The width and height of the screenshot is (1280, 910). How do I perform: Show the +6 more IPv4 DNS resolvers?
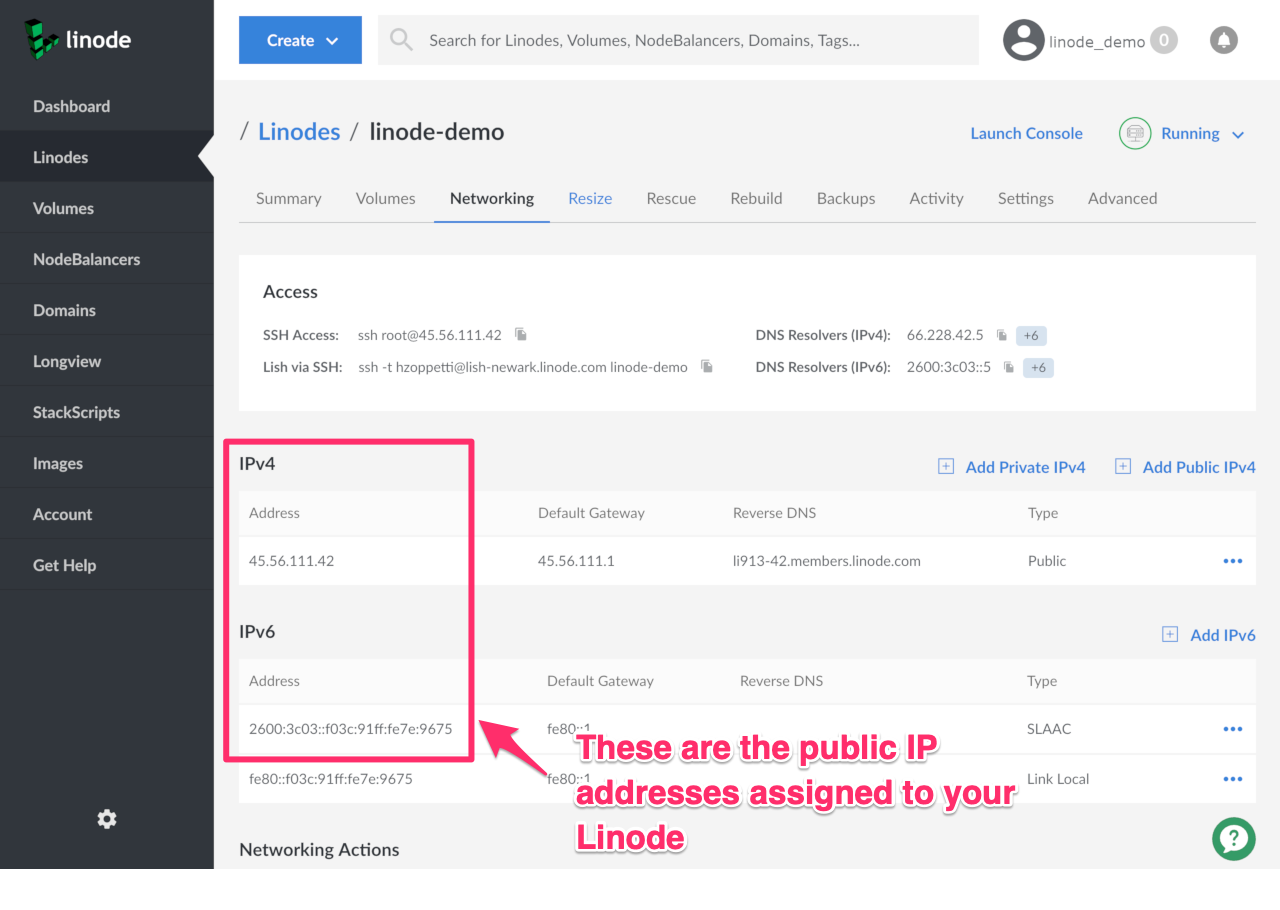[x=1031, y=335]
